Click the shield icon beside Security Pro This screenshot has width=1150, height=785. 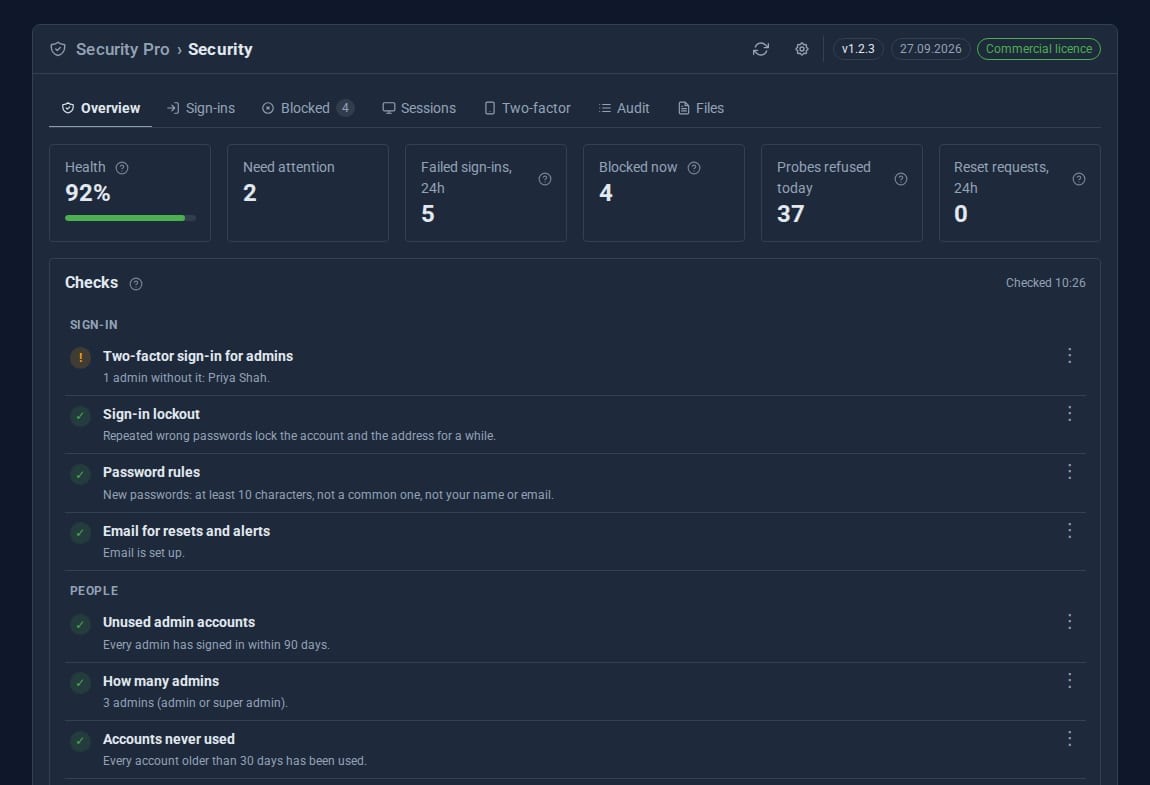pyautogui.click(x=58, y=49)
